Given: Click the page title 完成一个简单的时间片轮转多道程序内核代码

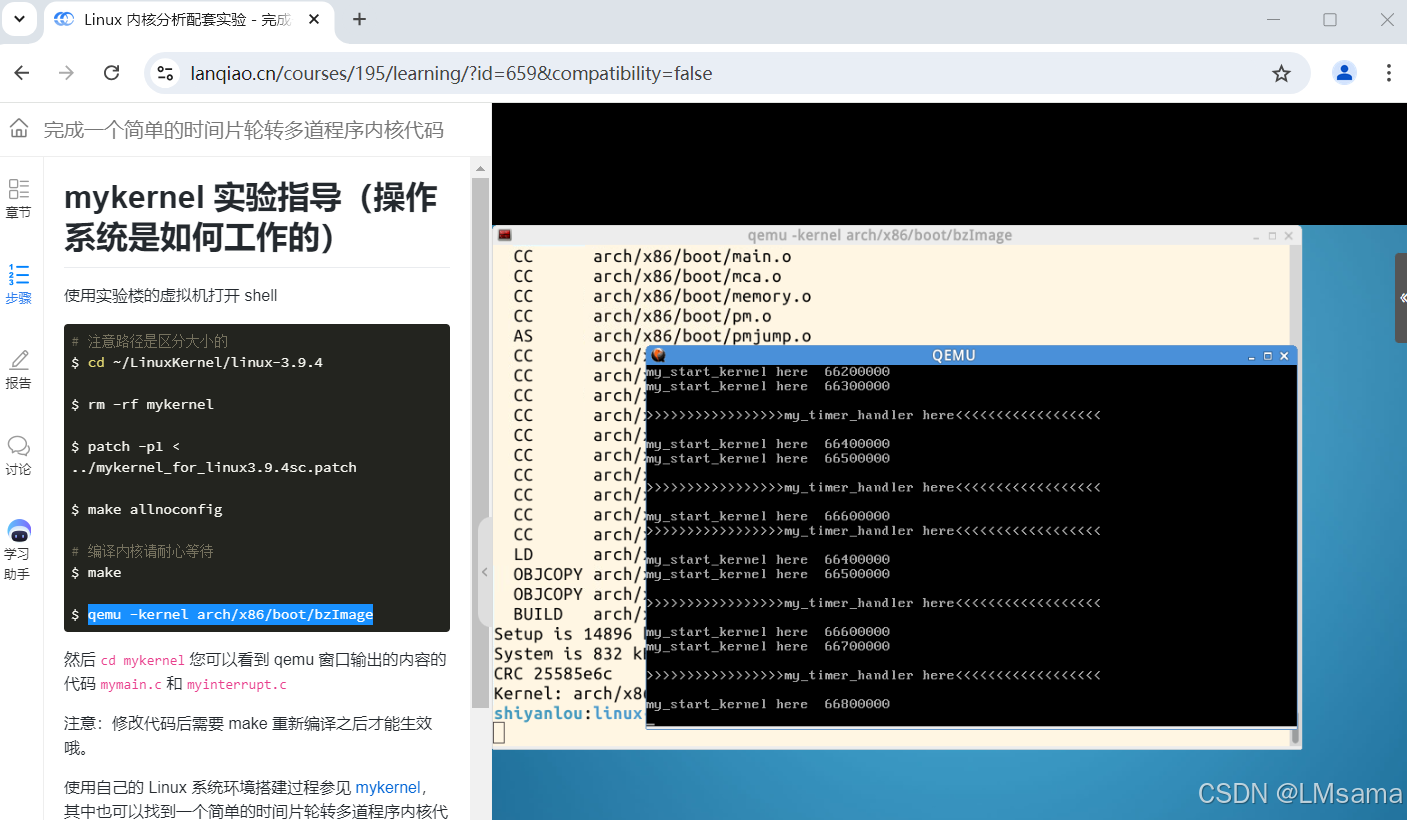Looking at the screenshot, I should pos(243,130).
